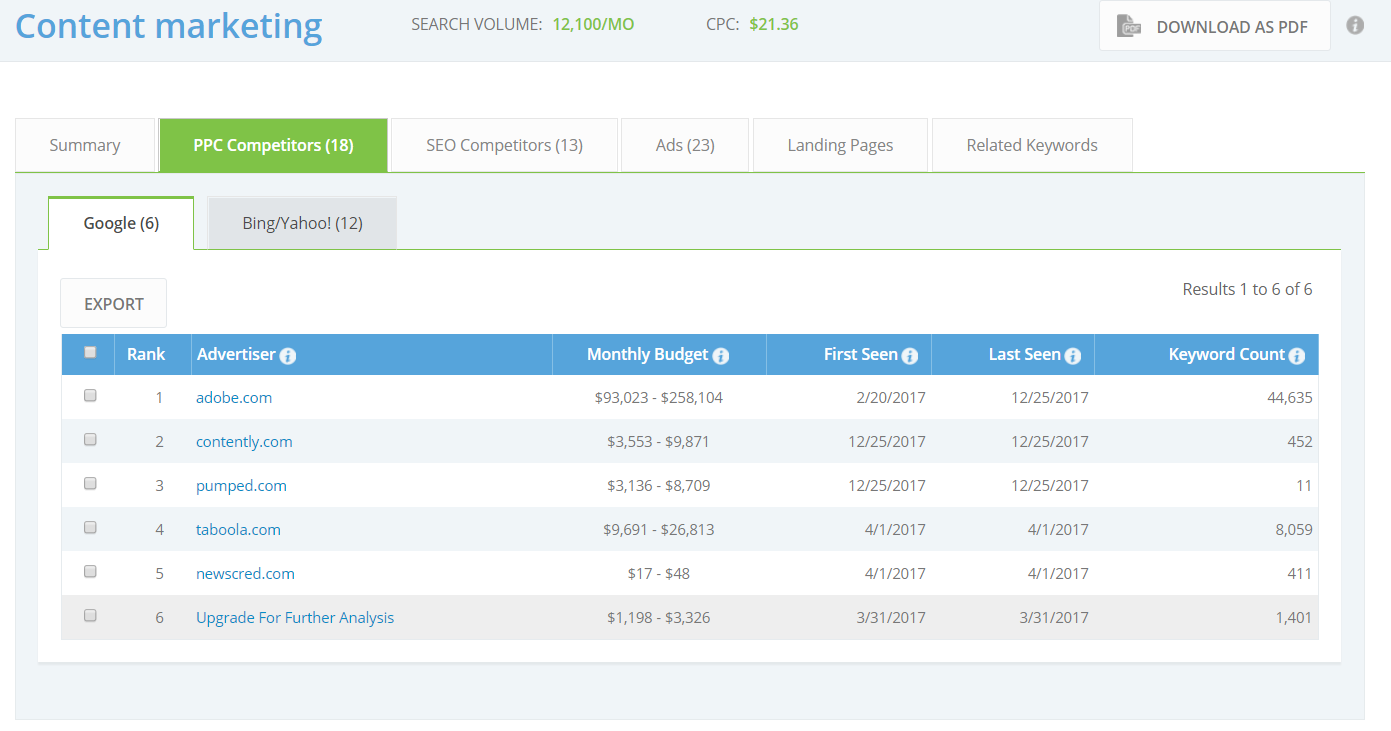This screenshot has height=731, width=1391.
Task: Go to the Ads (23) tab
Action: (x=685, y=146)
